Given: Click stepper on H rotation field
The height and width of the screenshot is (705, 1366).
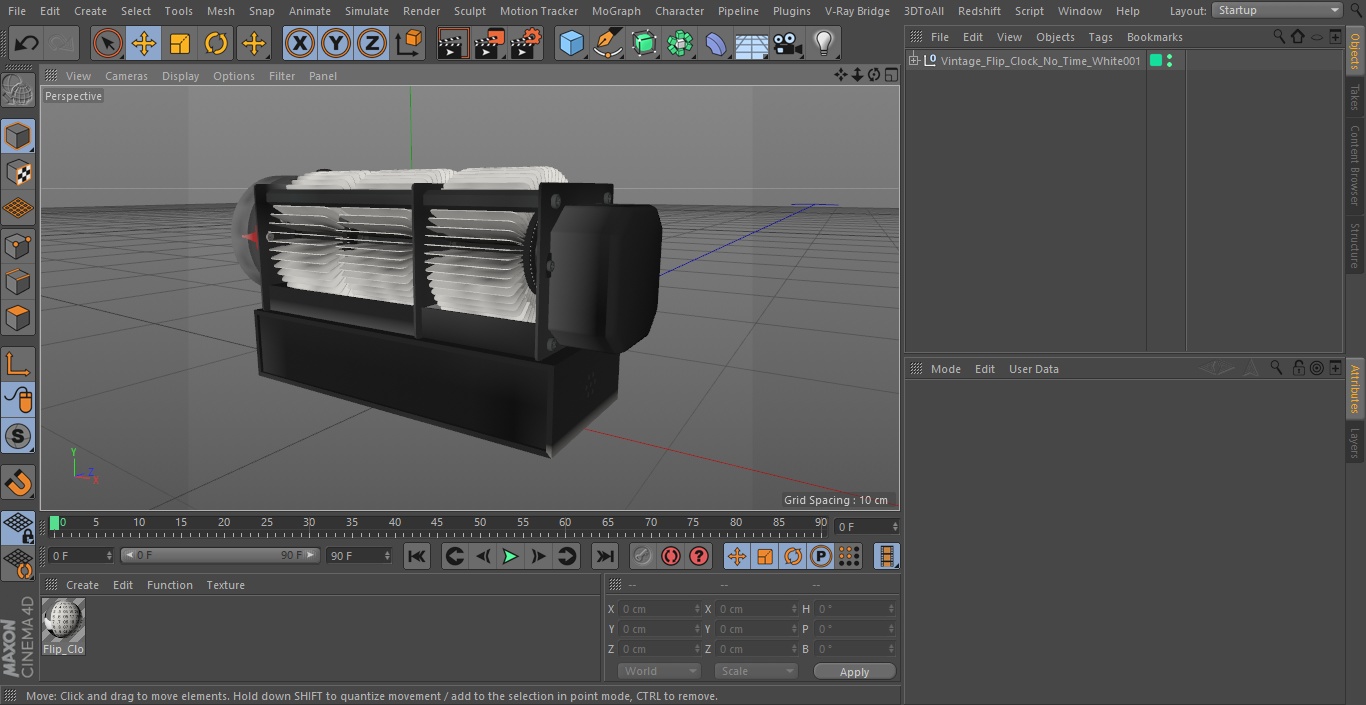Looking at the screenshot, I should click(x=892, y=609).
